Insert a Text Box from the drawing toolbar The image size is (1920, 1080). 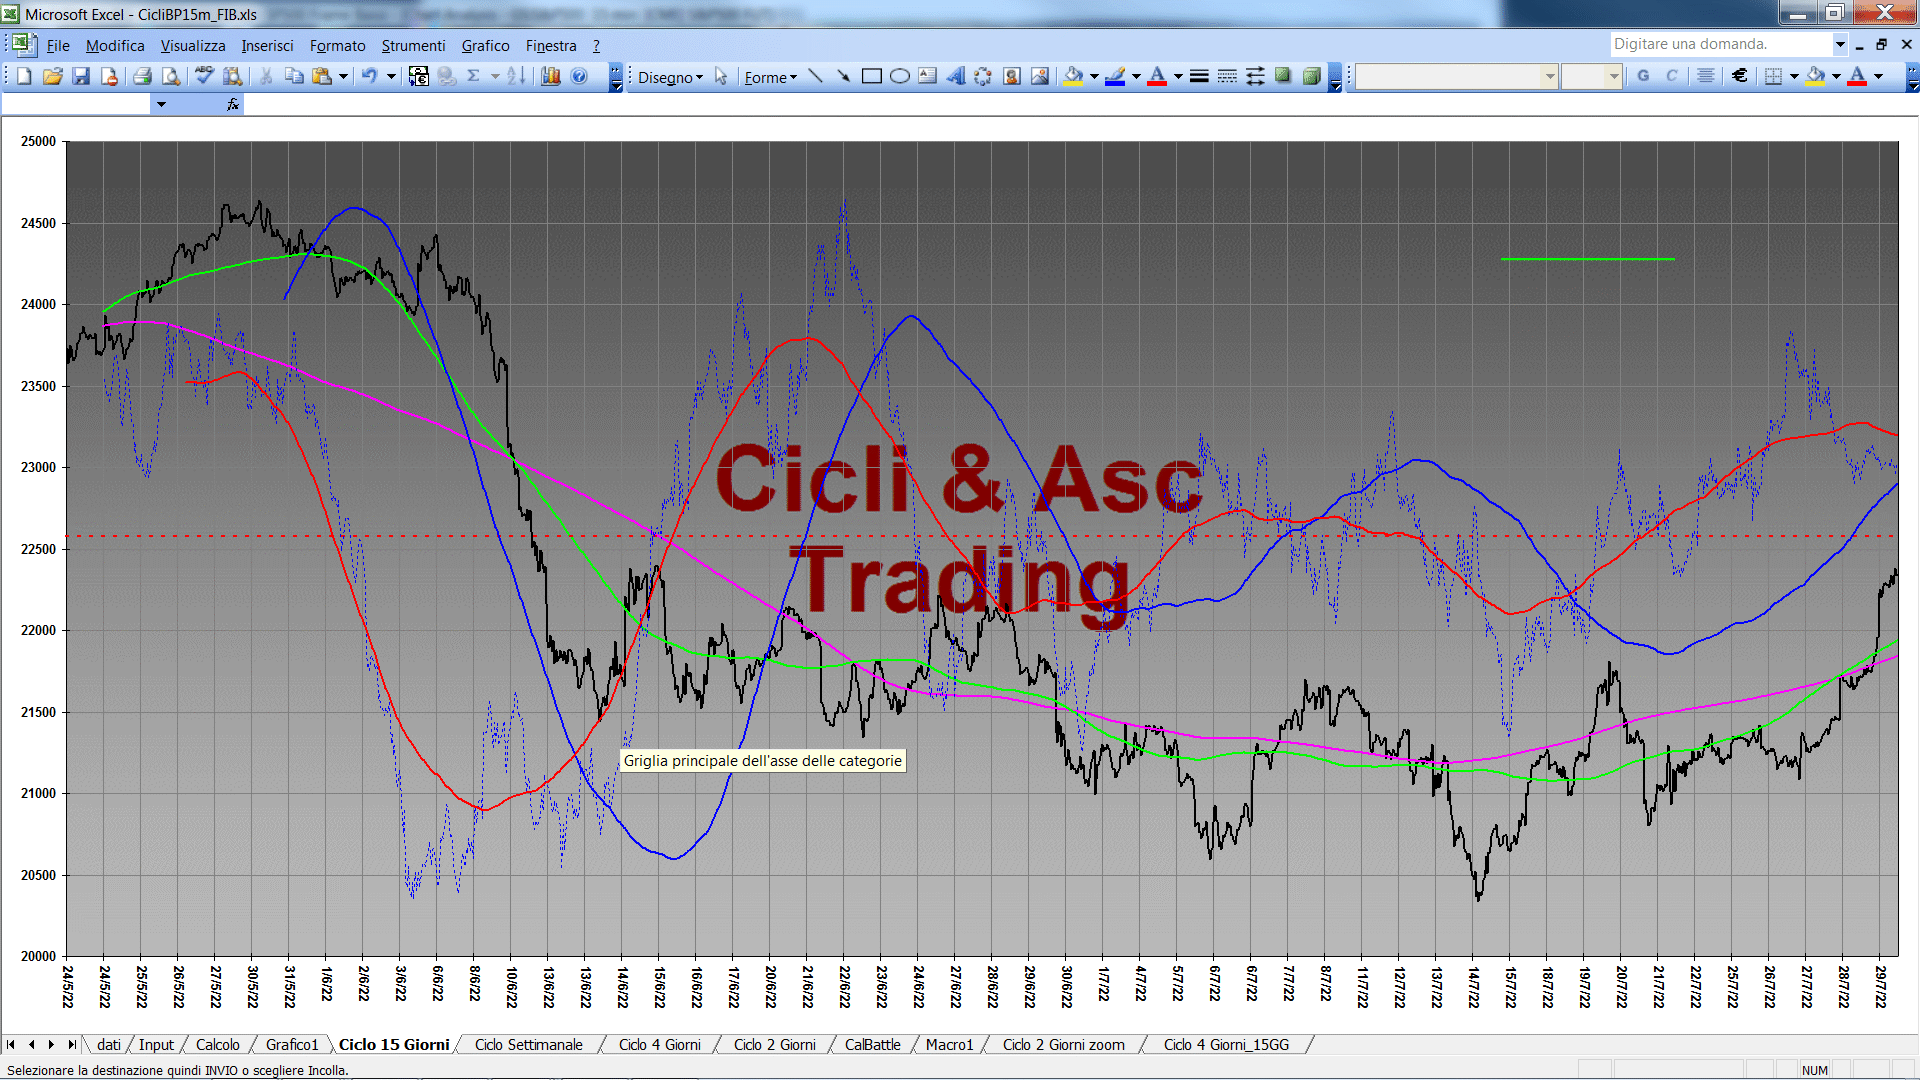tap(928, 76)
